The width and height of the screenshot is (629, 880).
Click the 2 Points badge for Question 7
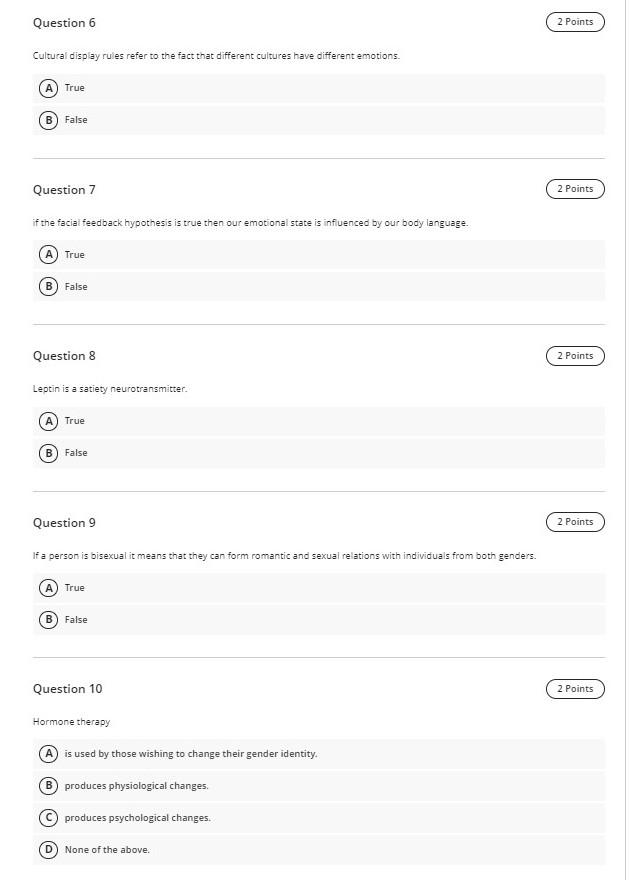point(575,188)
